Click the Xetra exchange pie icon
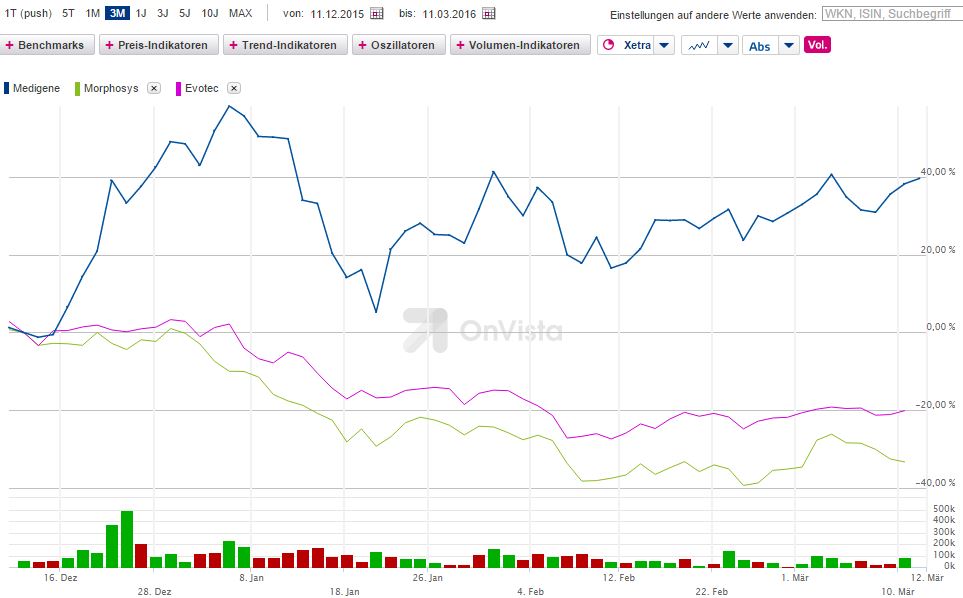 609,45
